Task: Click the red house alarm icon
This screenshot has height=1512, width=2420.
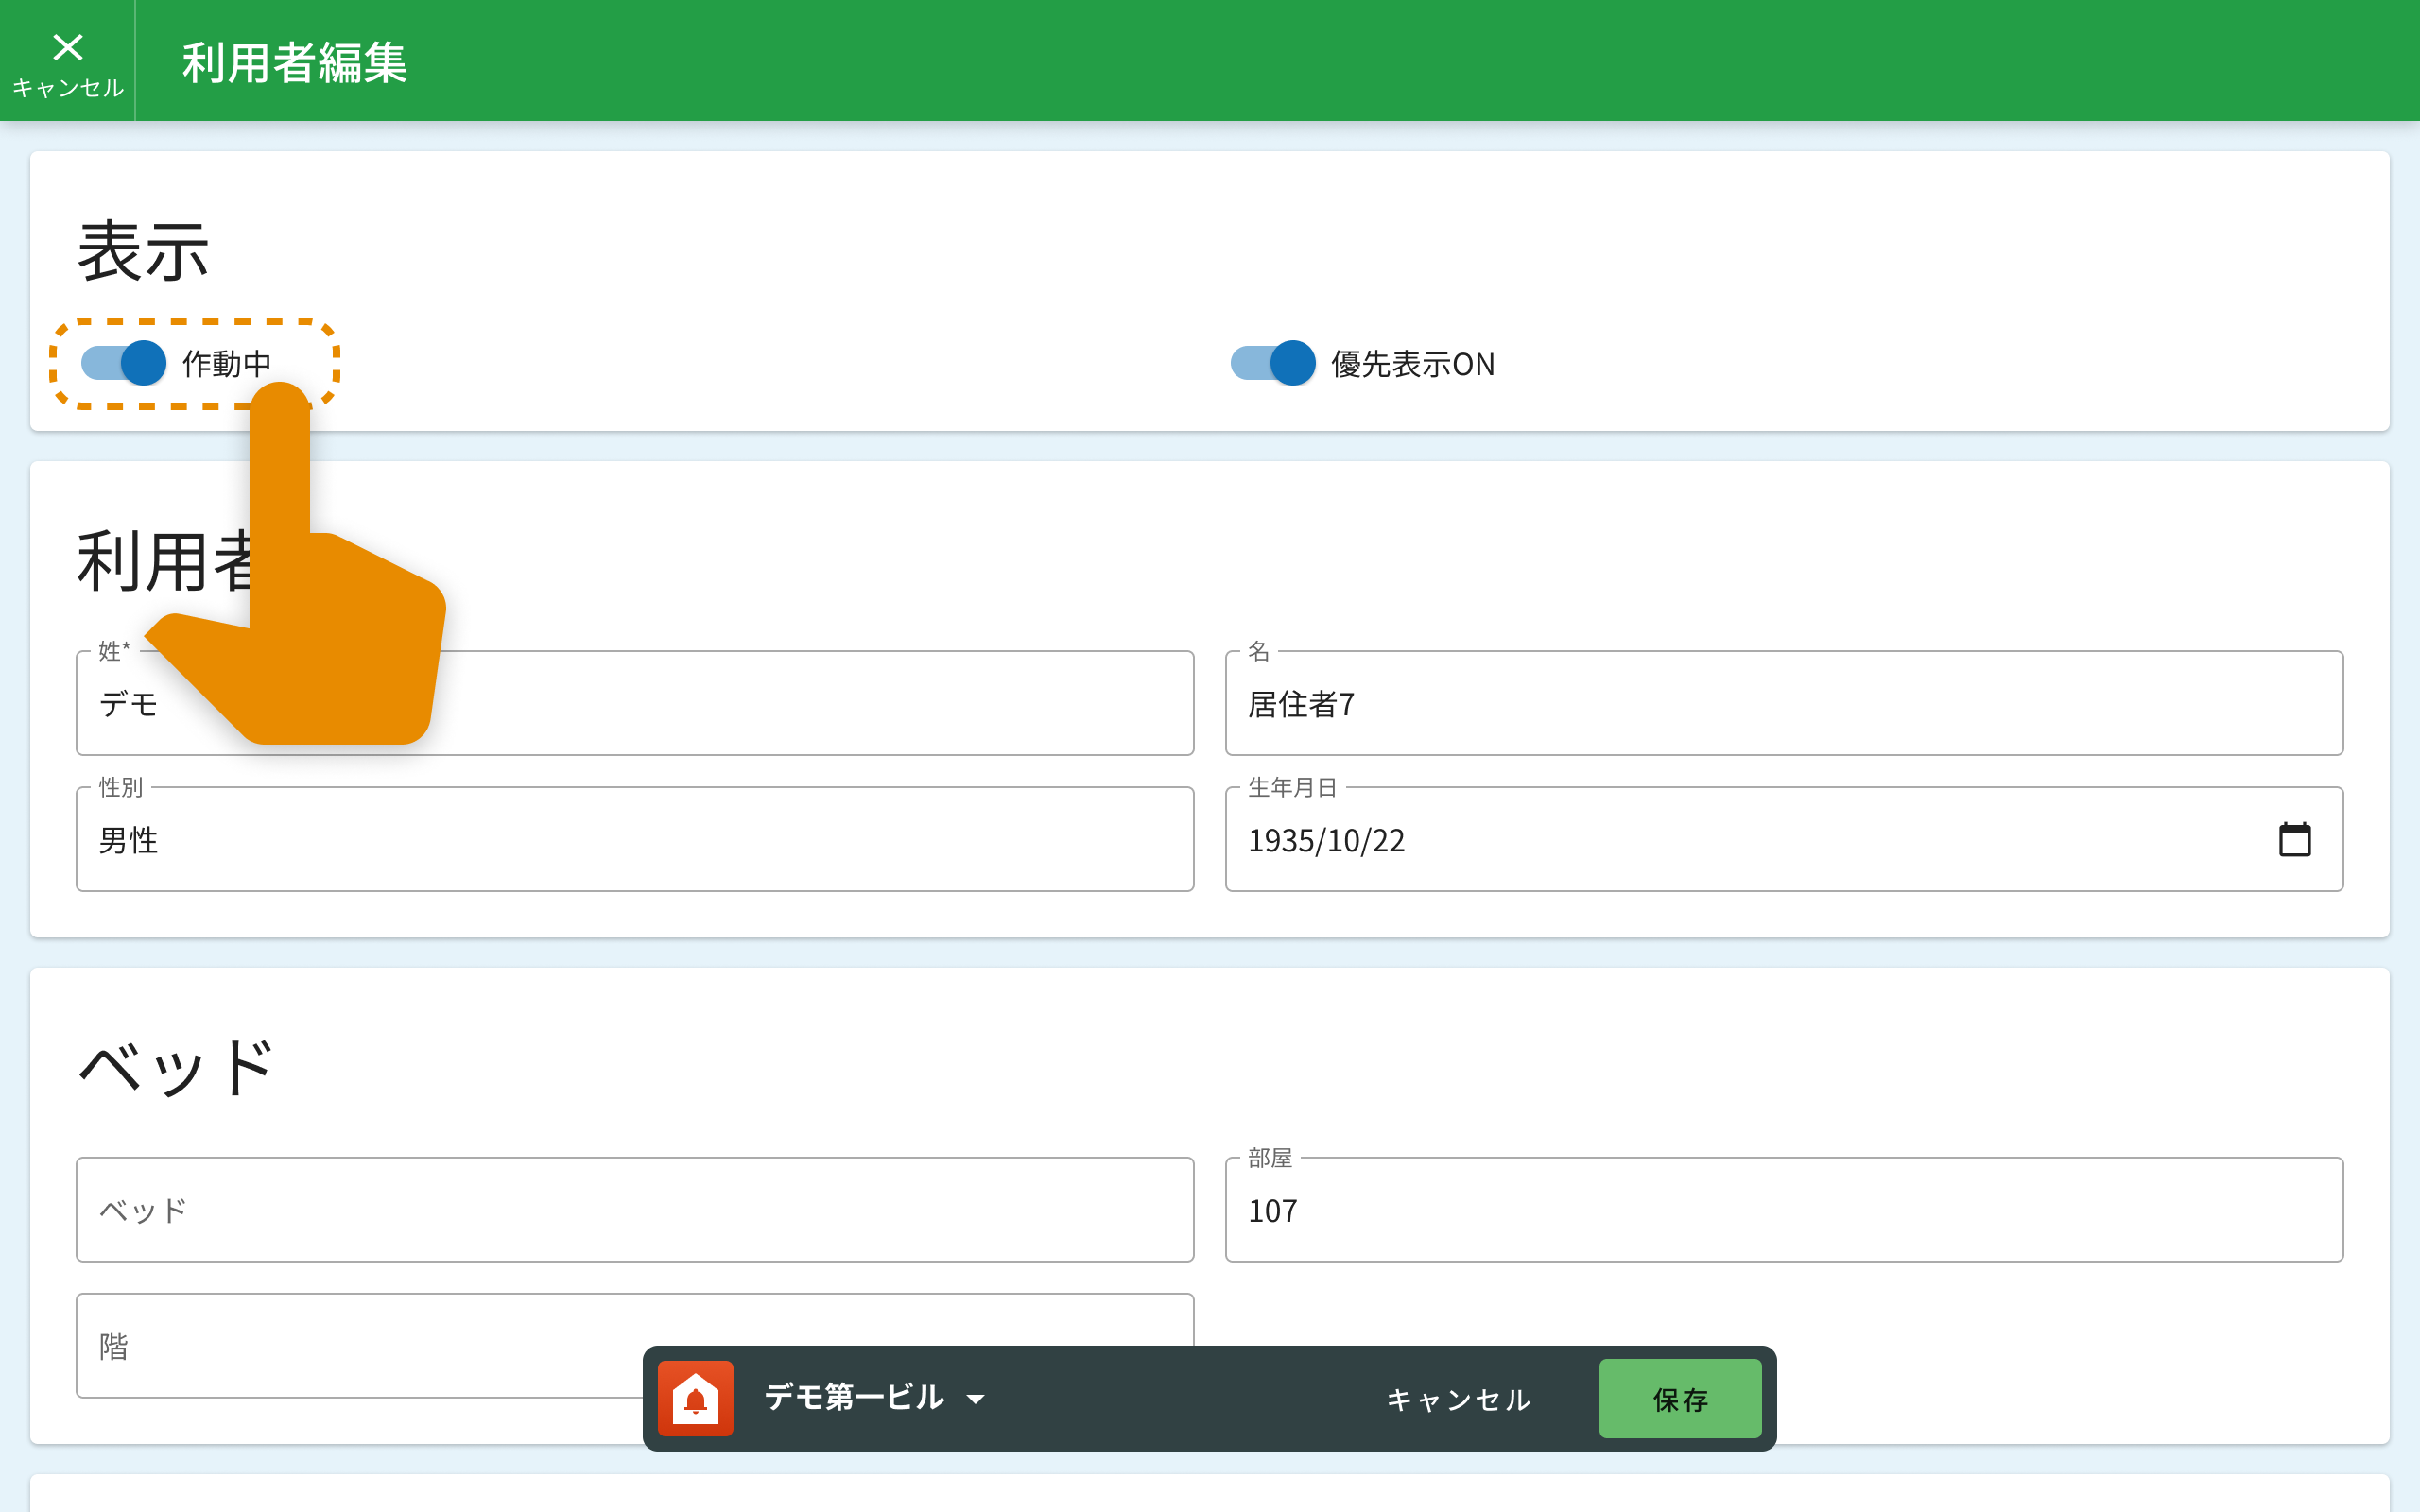Action: tap(695, 1398)
